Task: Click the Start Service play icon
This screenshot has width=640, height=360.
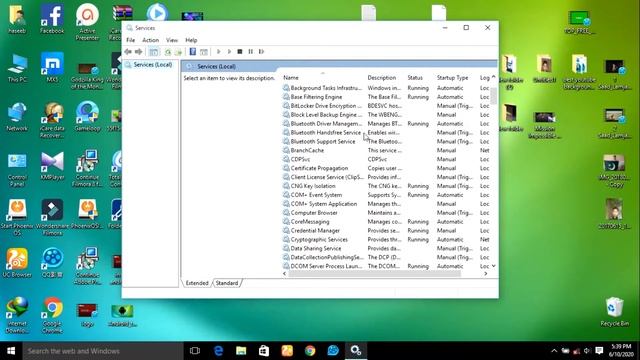Action: pyautogui.click(x=218, y=52)
